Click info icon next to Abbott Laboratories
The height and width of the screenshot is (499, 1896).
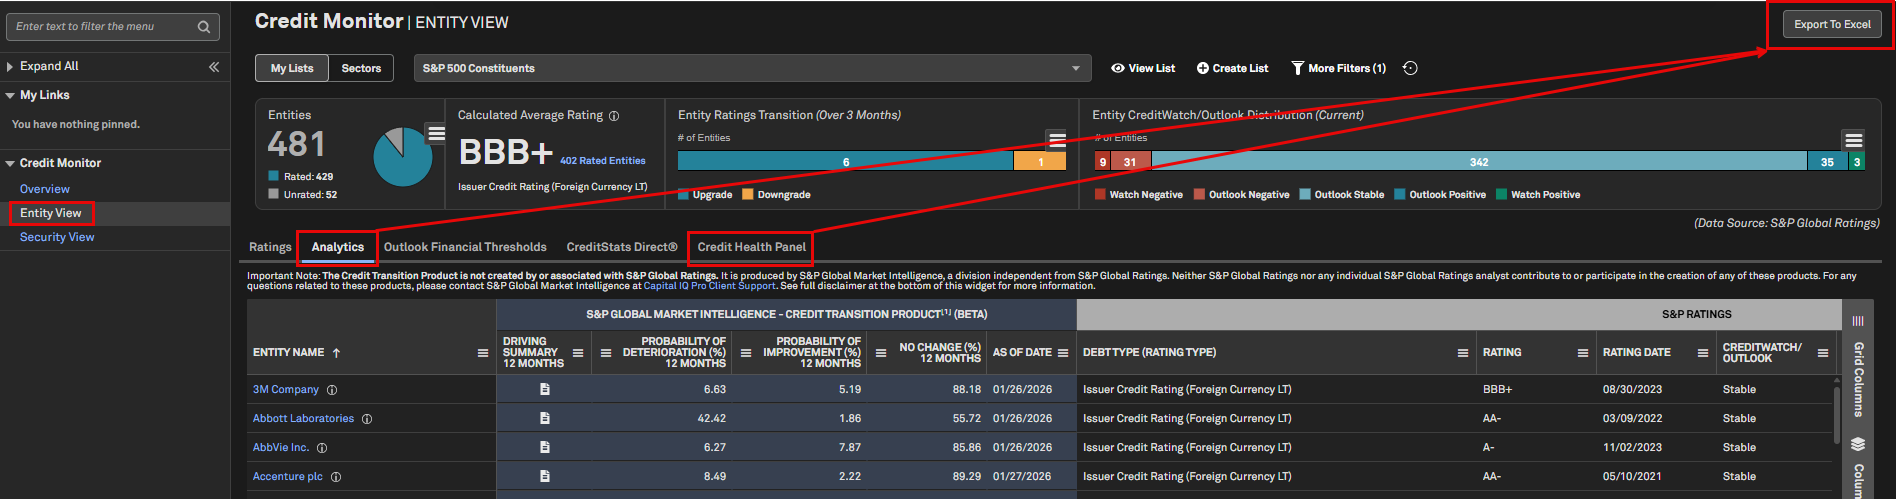click(x=367, y=419)
